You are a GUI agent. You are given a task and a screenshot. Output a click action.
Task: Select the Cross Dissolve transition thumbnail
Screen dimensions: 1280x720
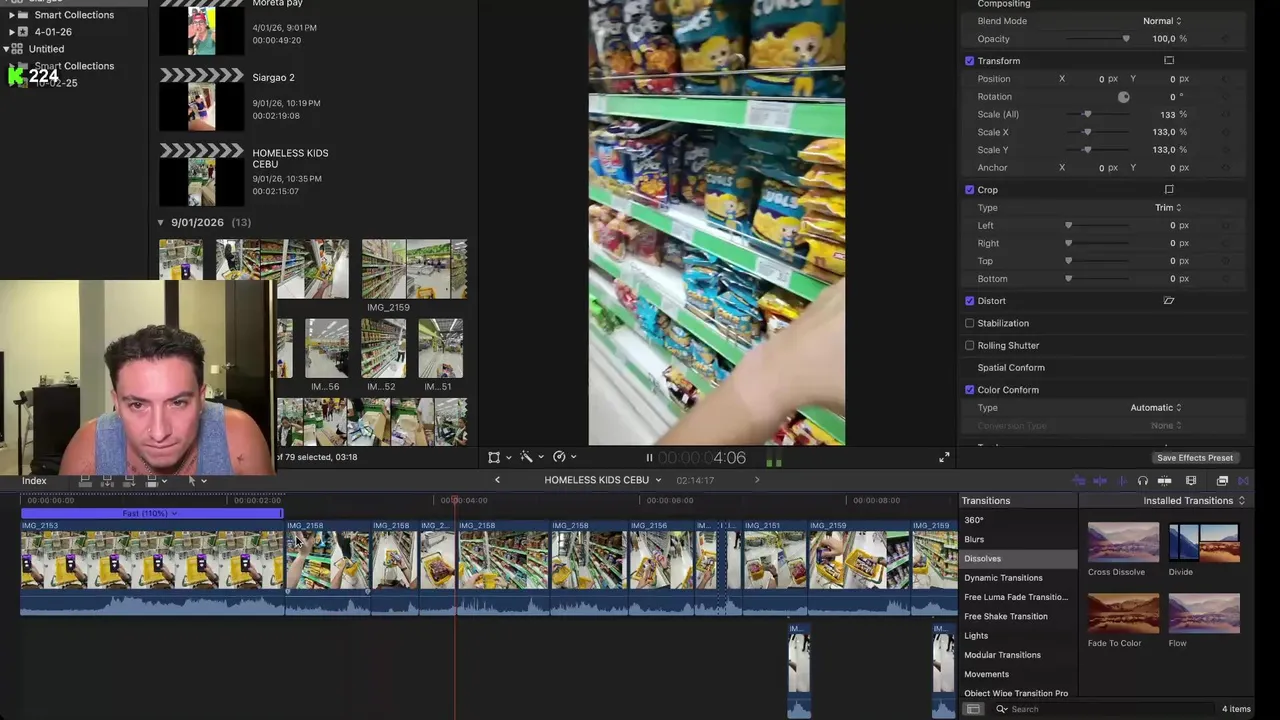[1123, 543]
